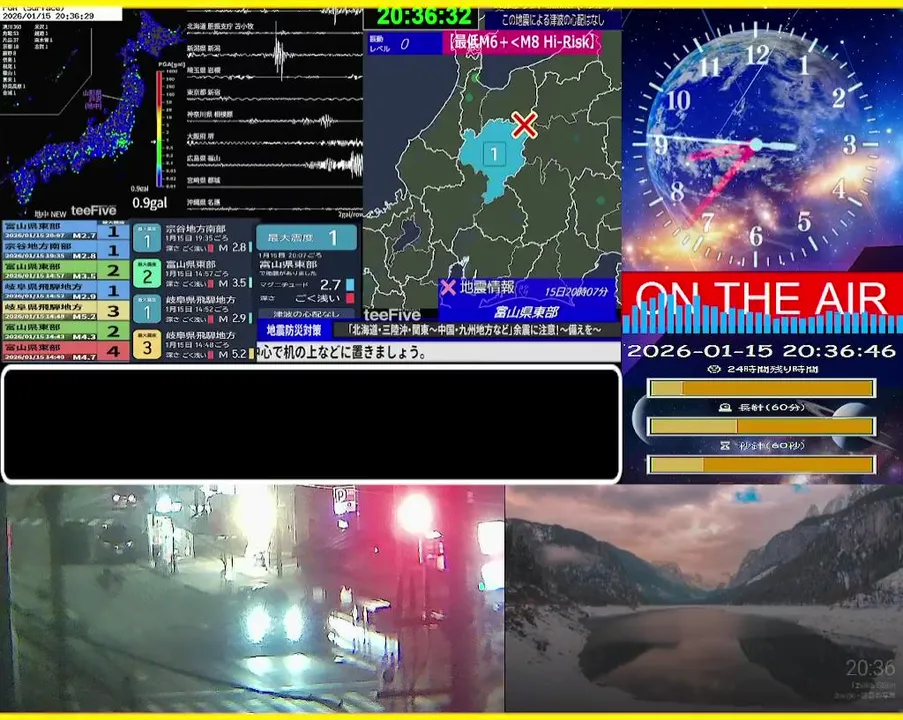Click the scrolling ticker 机の上などに置きましょう
This screenshot has width=903, height=720.
click(x=342, y=352)
